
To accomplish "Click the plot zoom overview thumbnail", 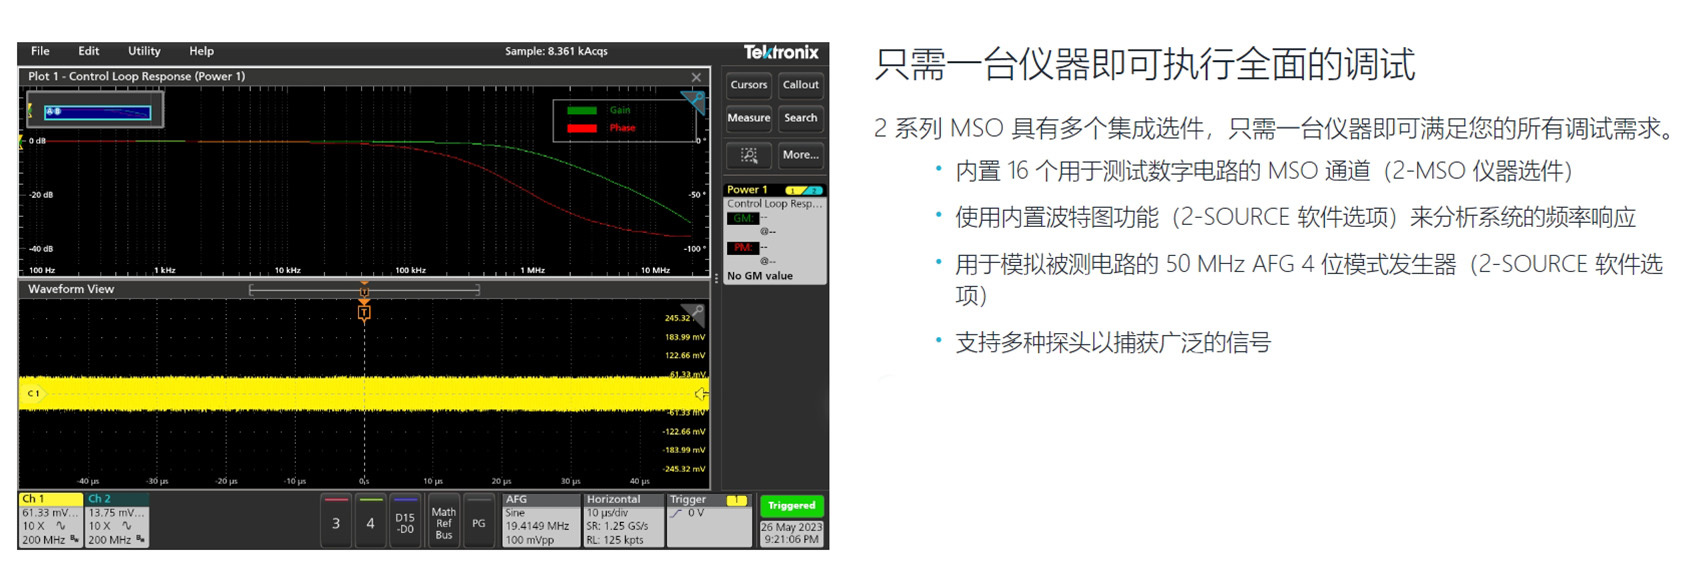I will 96,112.
